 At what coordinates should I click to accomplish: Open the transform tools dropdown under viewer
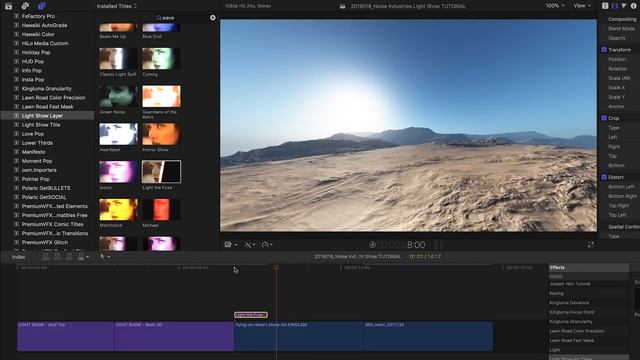point(231,244)
